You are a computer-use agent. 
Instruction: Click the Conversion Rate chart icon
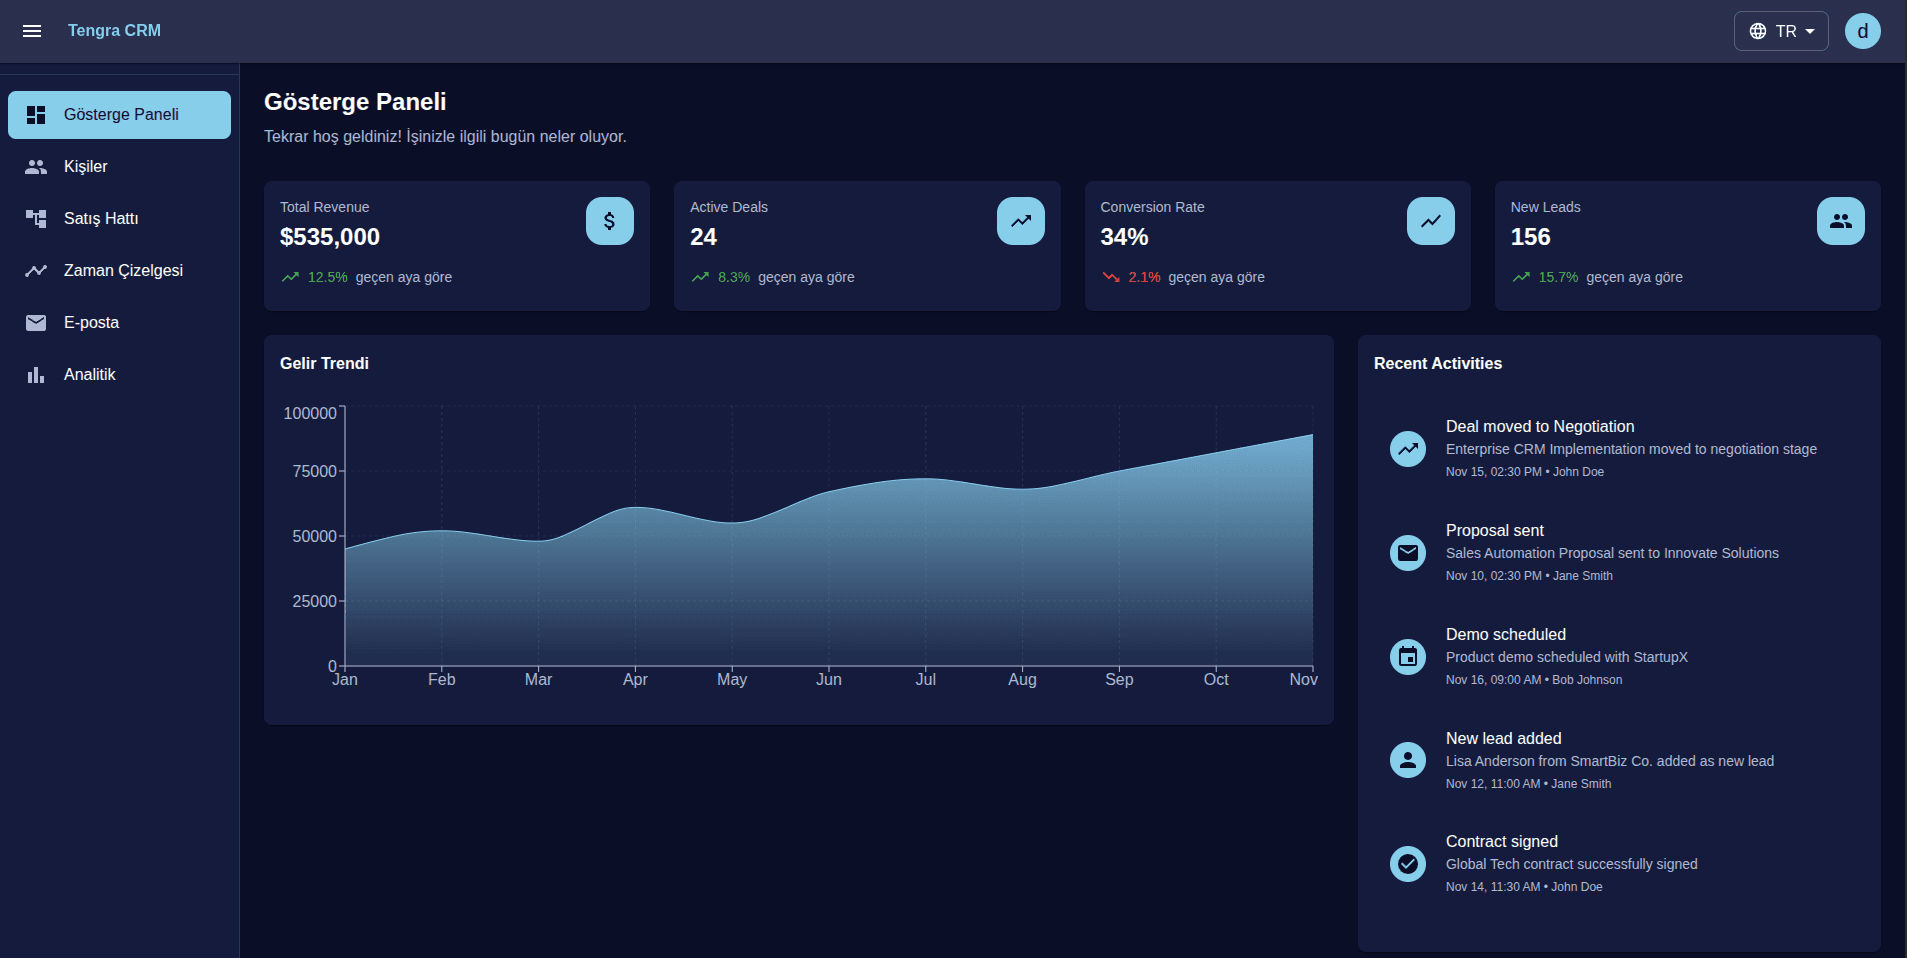1430,221
